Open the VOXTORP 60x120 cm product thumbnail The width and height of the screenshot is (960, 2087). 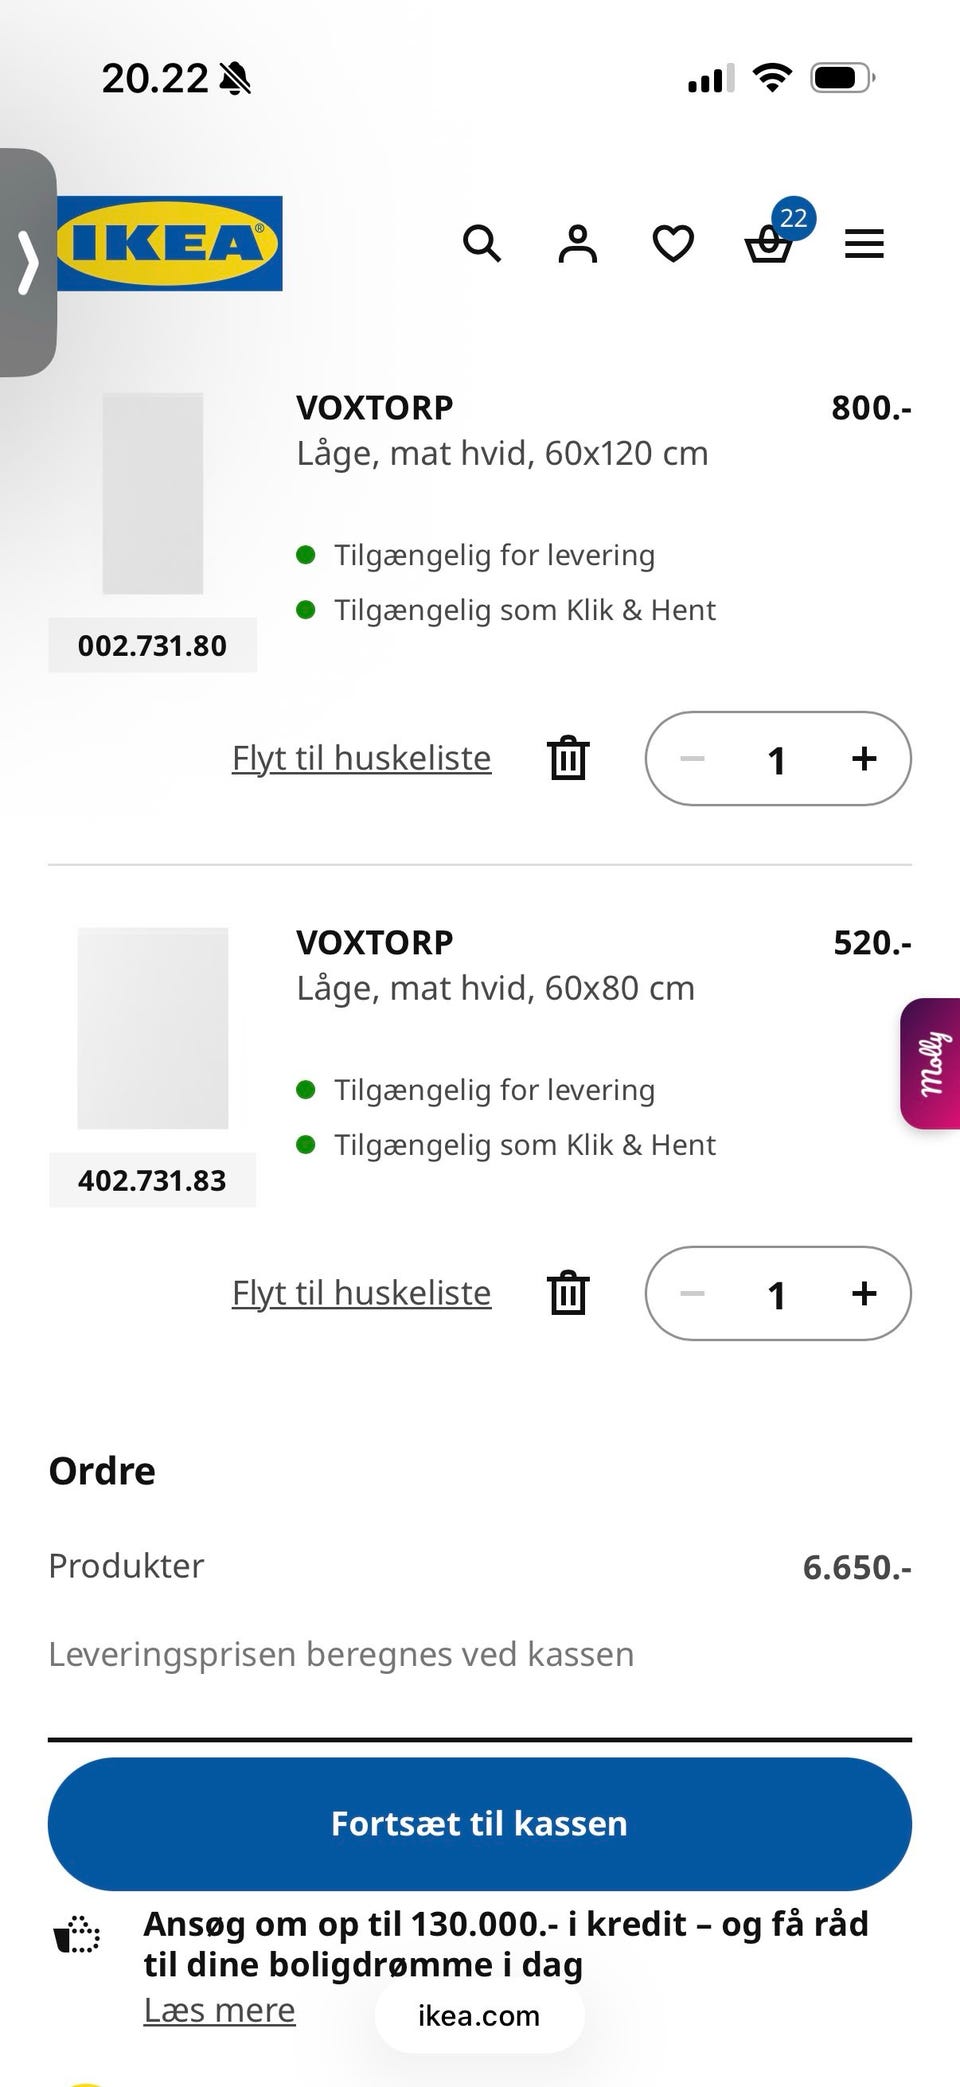click(153, 493)
